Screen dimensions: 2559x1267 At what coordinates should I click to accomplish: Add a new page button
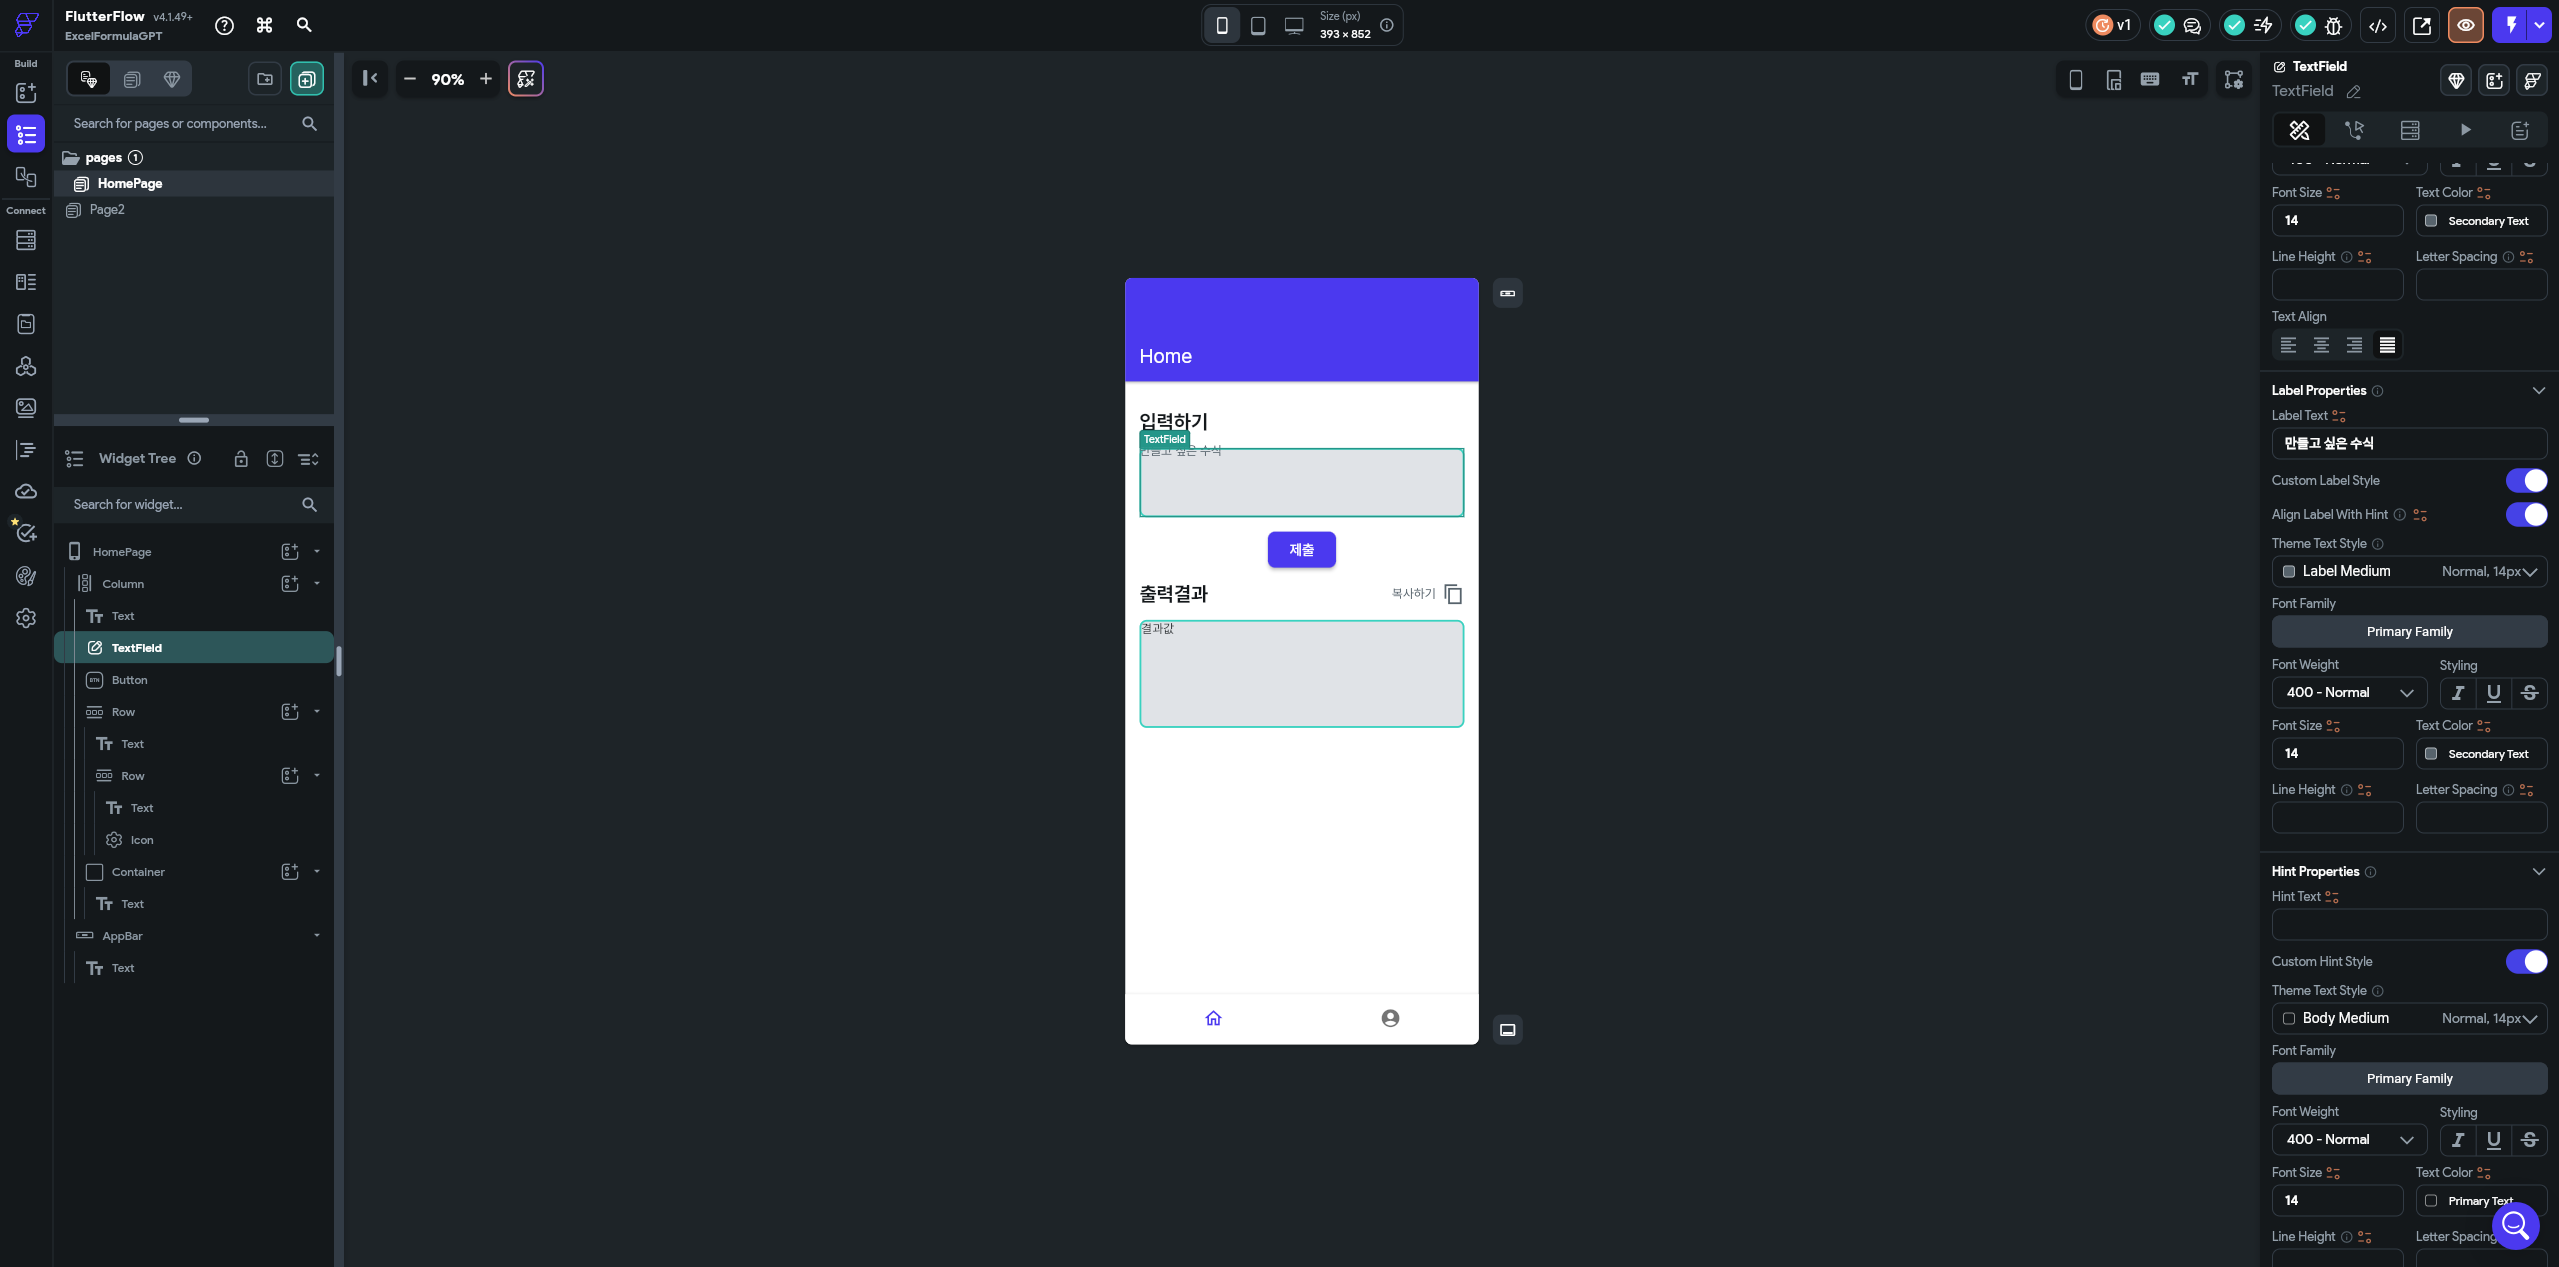[307, 79]
